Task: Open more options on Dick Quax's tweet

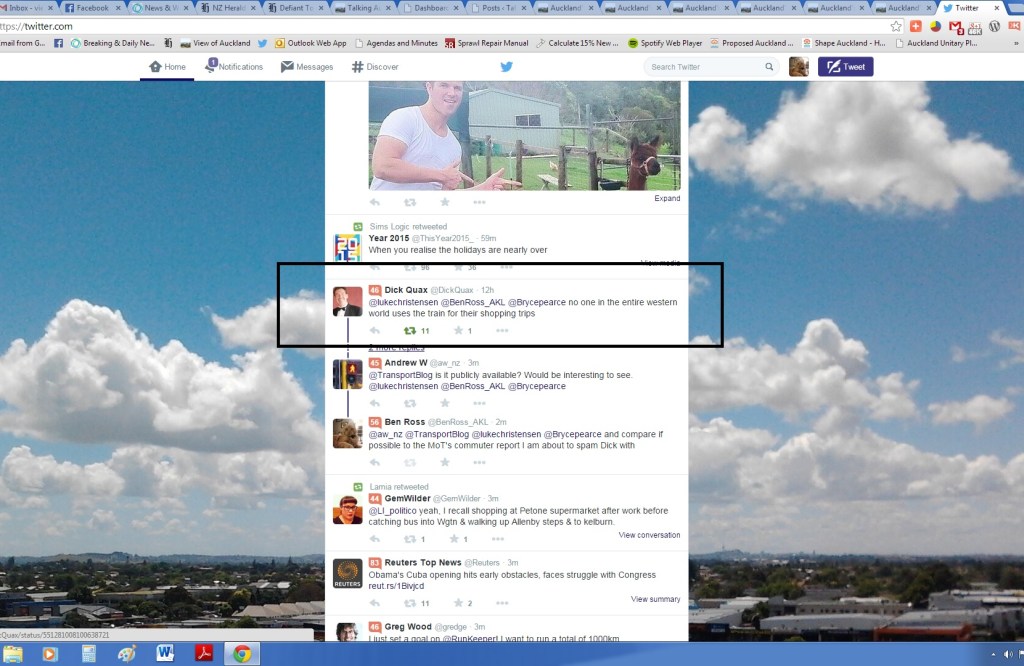Action: pyautogui.click(x=502, y=330)
